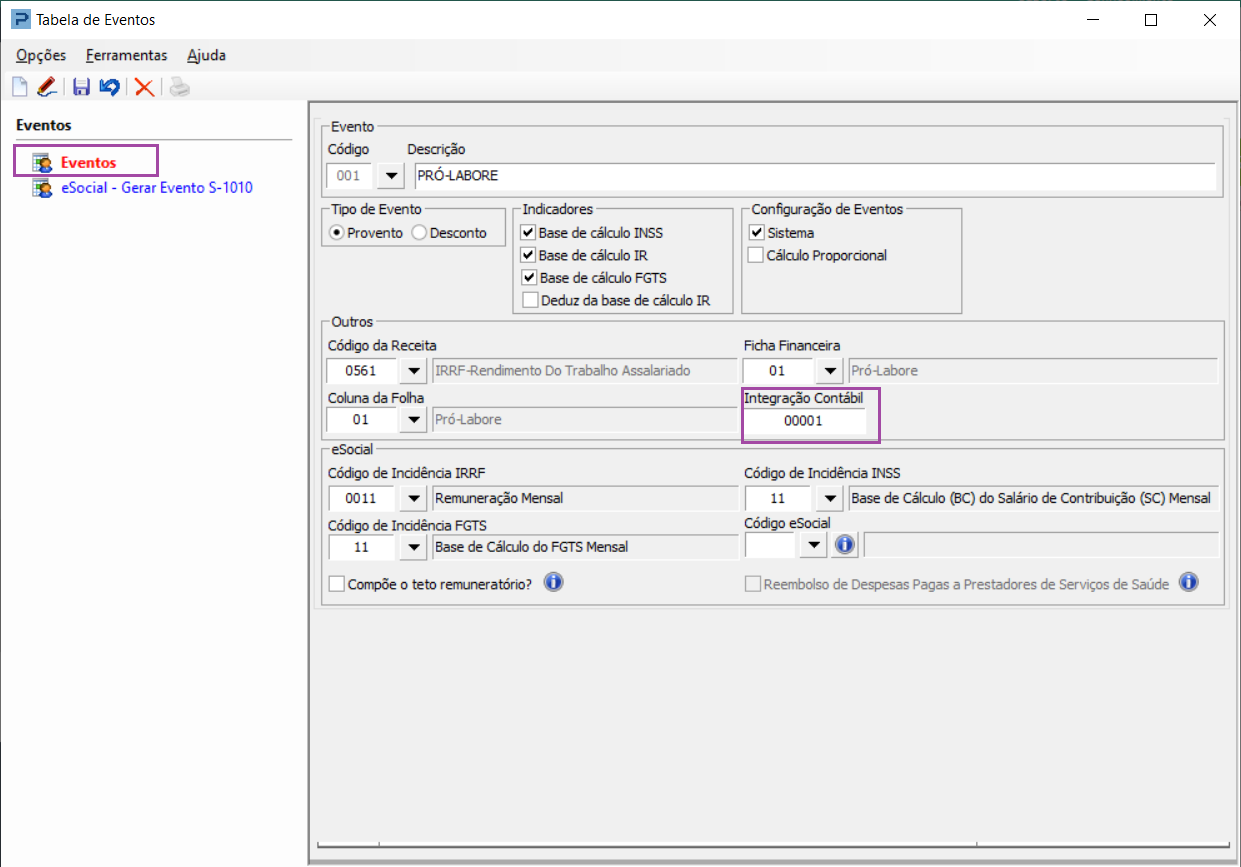1241x867 pixels.
Task: Click the empty Código eSocial description box
Action: [1041, 545]
